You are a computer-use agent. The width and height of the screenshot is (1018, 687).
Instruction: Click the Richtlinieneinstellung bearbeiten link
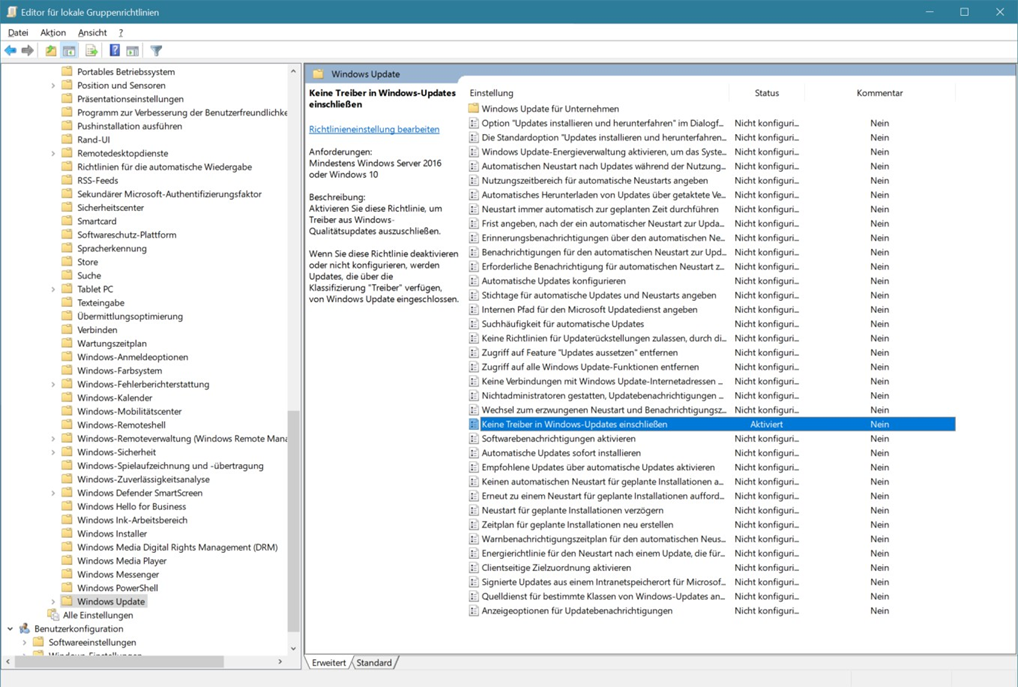pos(374,129)
